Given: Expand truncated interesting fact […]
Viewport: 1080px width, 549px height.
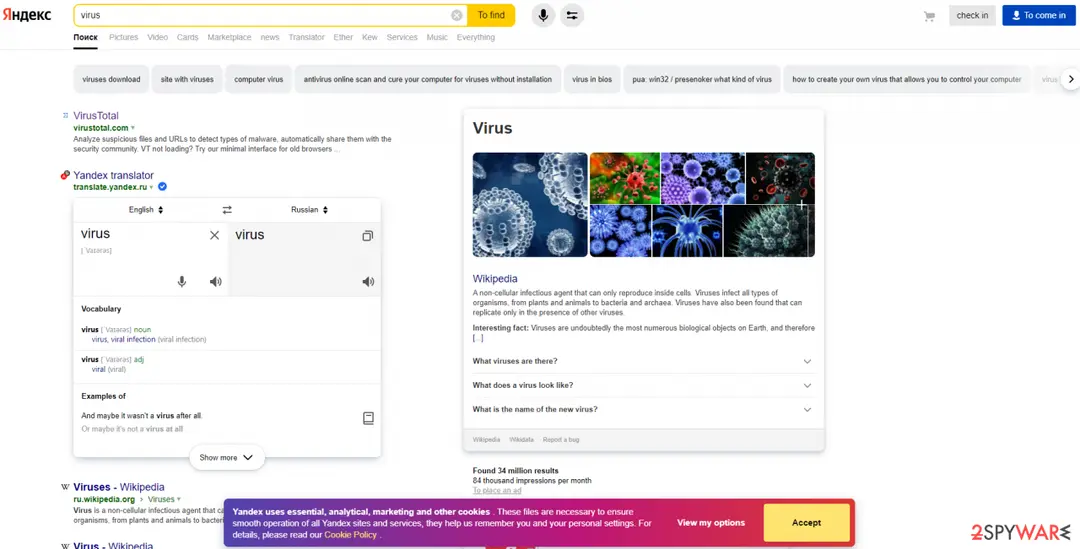Looking at the screenshot, I should coord(478,338).
